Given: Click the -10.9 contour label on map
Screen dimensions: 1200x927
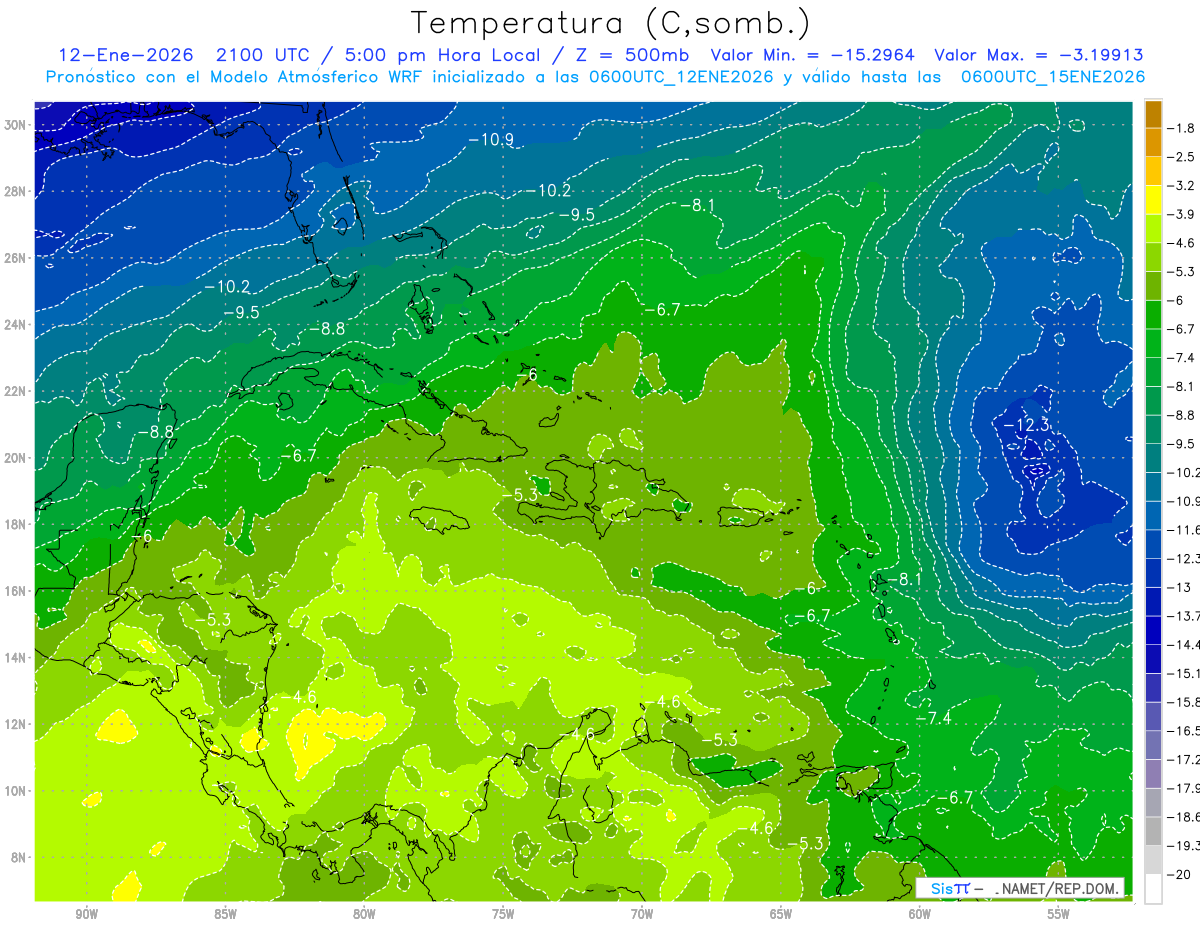Looking at the screenshot, I should (491, 139).
